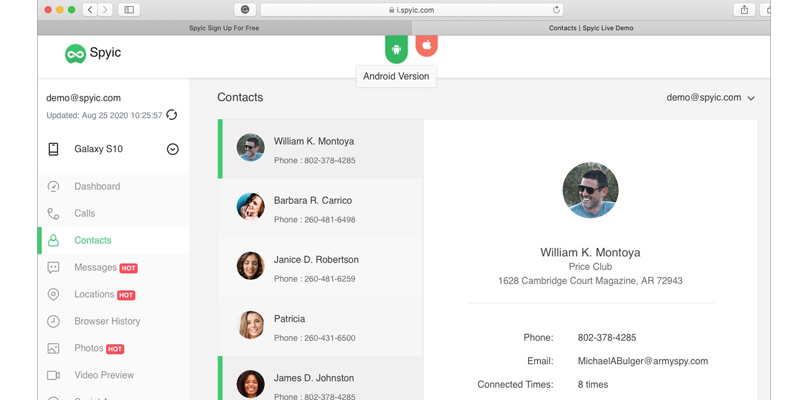Go back with the Safari back arrow
The width and height of the screenshot is (799, 400).
pyautogui.click(x=90, y=10)
